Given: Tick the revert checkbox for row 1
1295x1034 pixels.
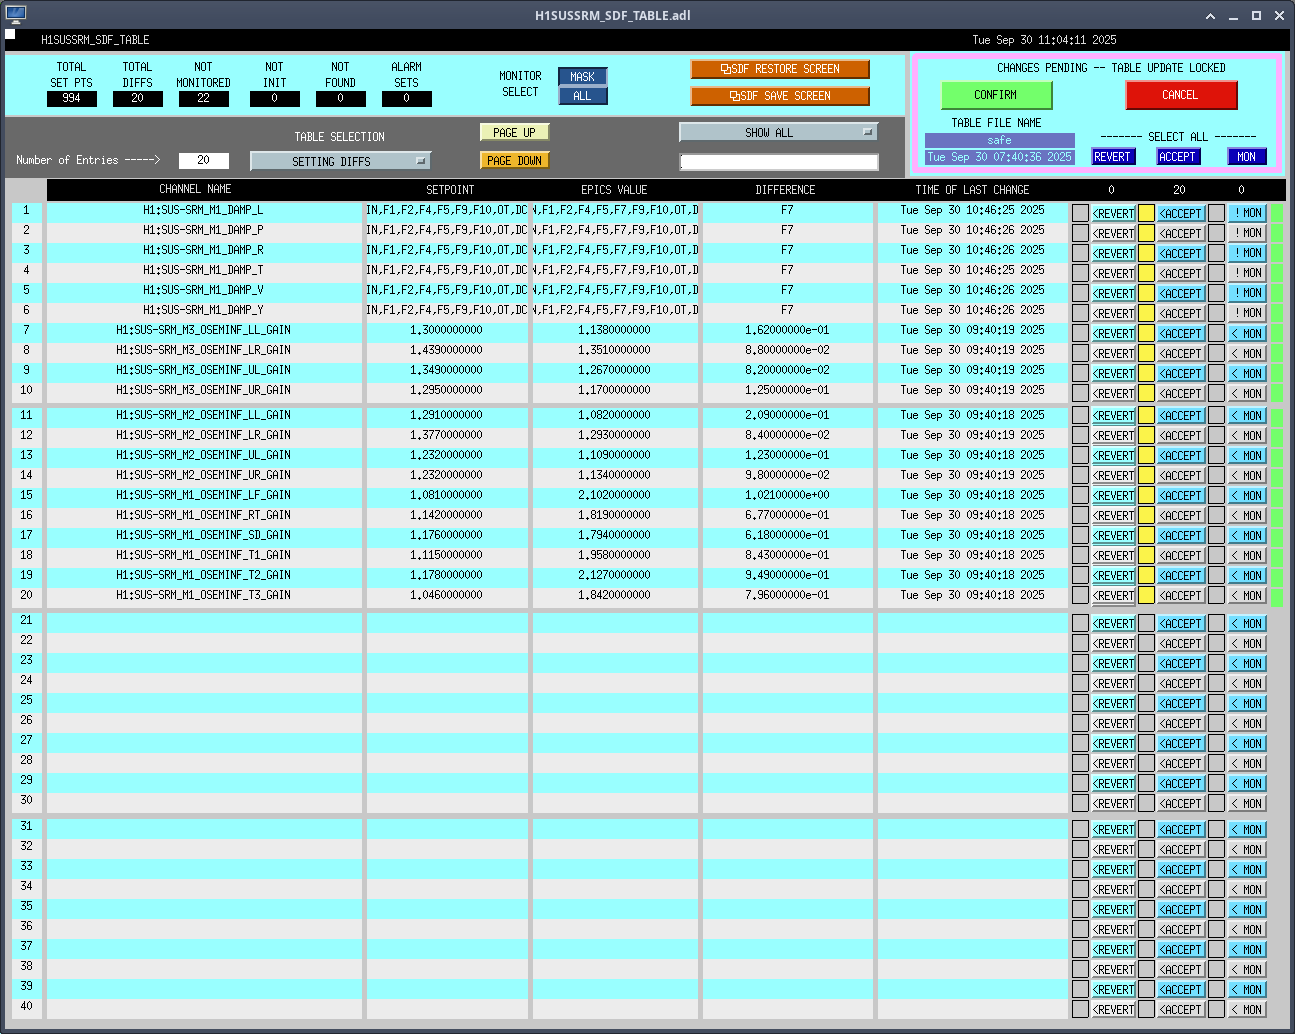Looking at the screenshot, I should coord(1080,213).
